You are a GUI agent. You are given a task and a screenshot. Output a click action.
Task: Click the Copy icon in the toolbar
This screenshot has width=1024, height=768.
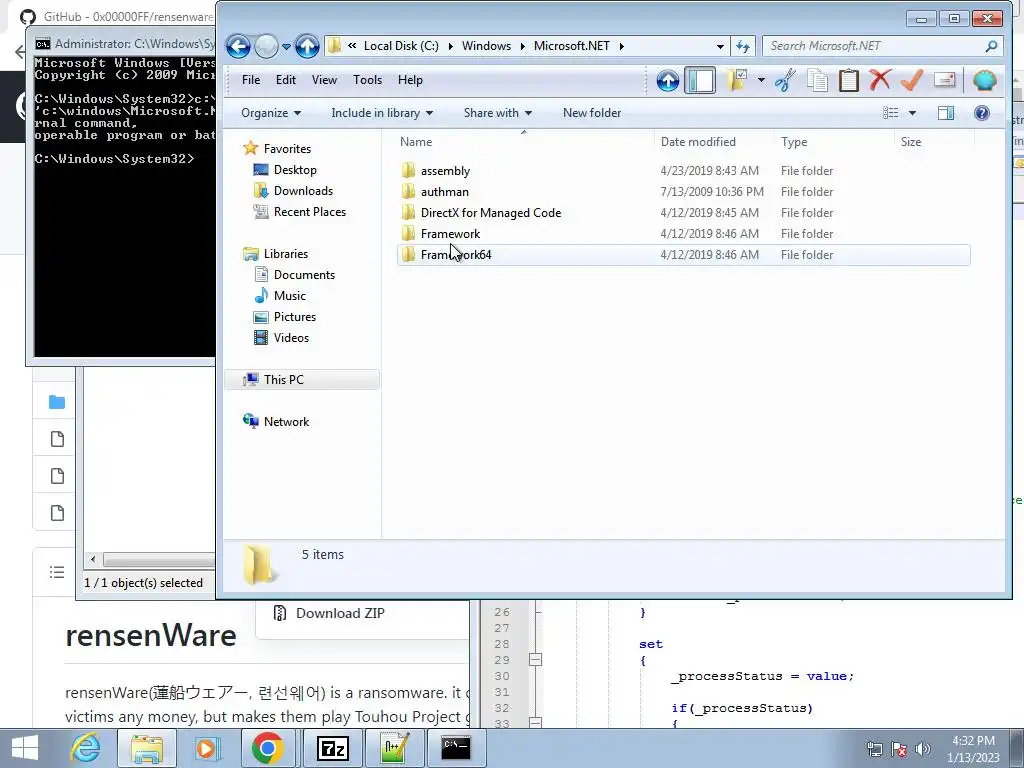tap(817, 80)
